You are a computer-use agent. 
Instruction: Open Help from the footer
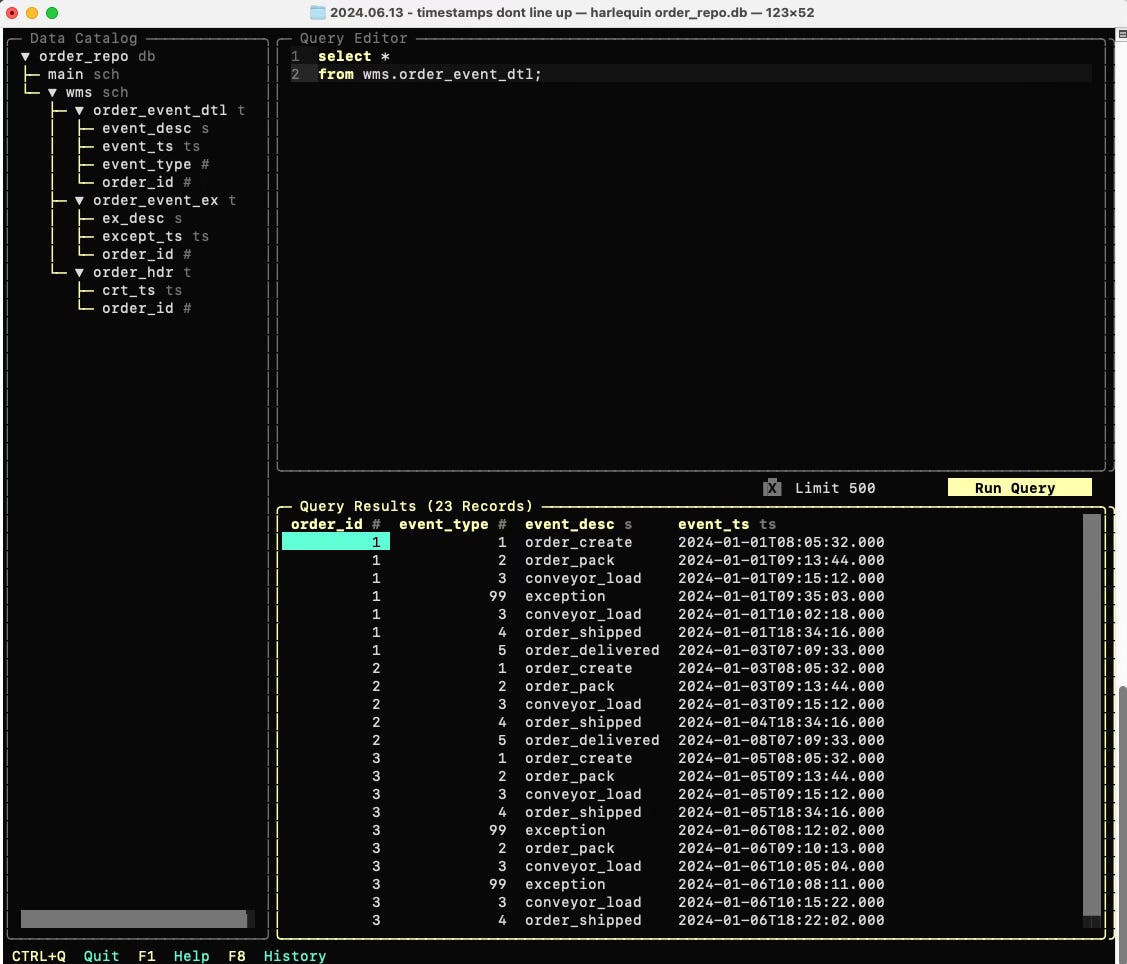click(x=191, y=956)
